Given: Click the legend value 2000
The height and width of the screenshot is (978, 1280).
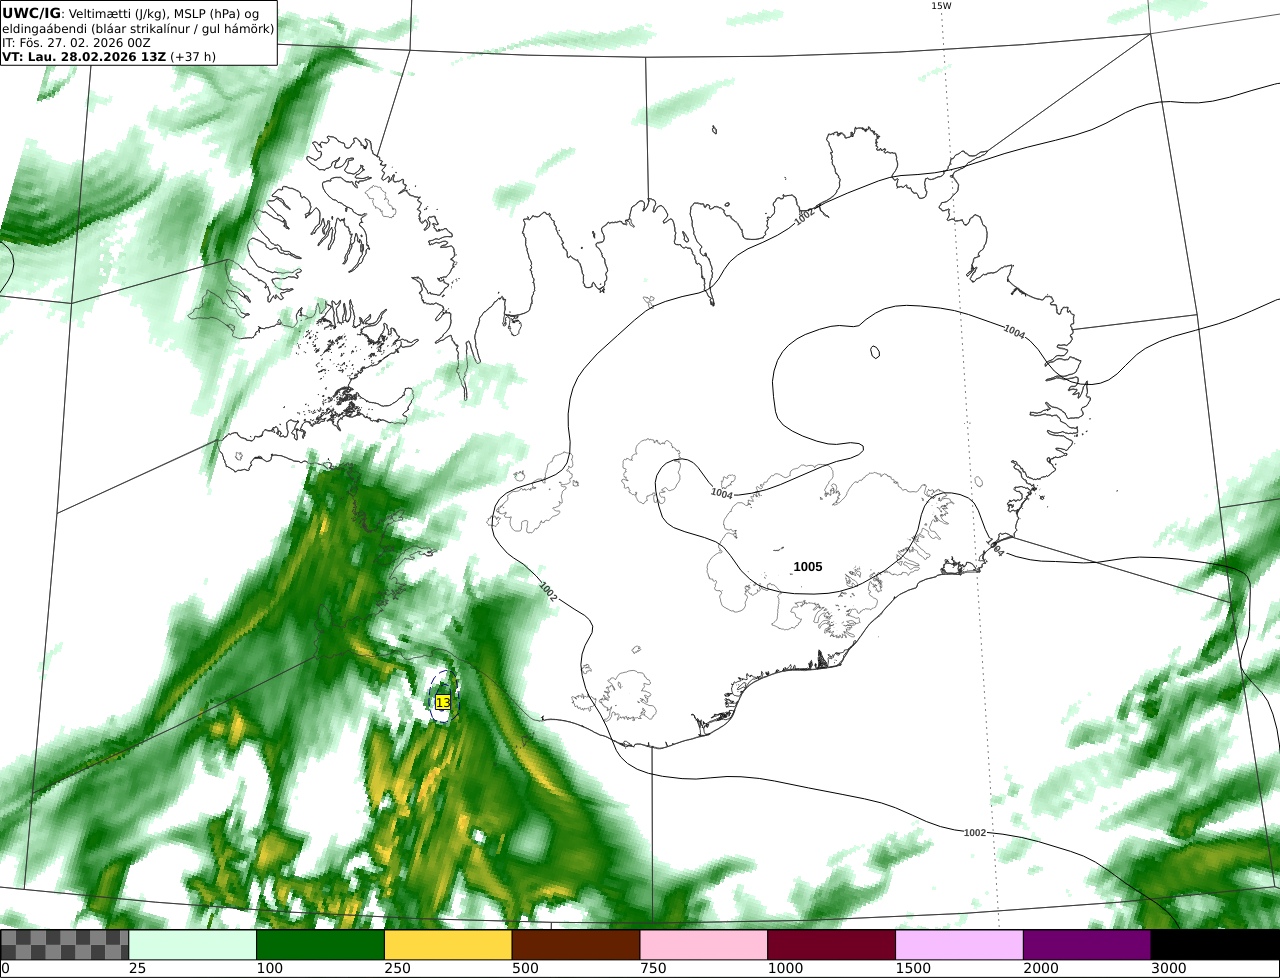Looking at the screenshot, I should pos(1039,969).
